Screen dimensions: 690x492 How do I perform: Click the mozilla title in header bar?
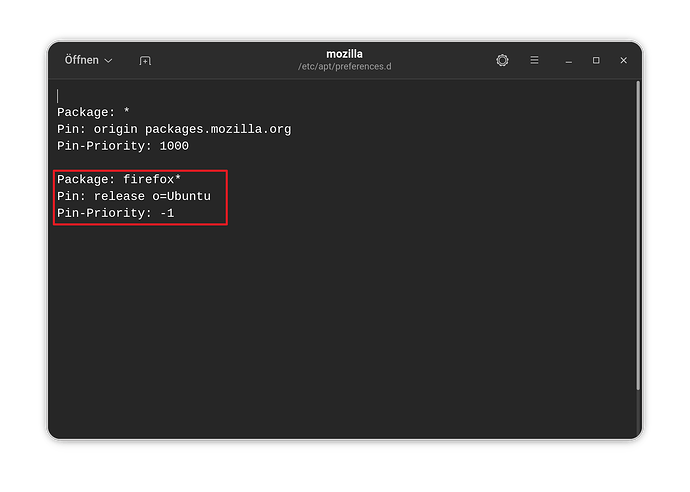point(345,54)
